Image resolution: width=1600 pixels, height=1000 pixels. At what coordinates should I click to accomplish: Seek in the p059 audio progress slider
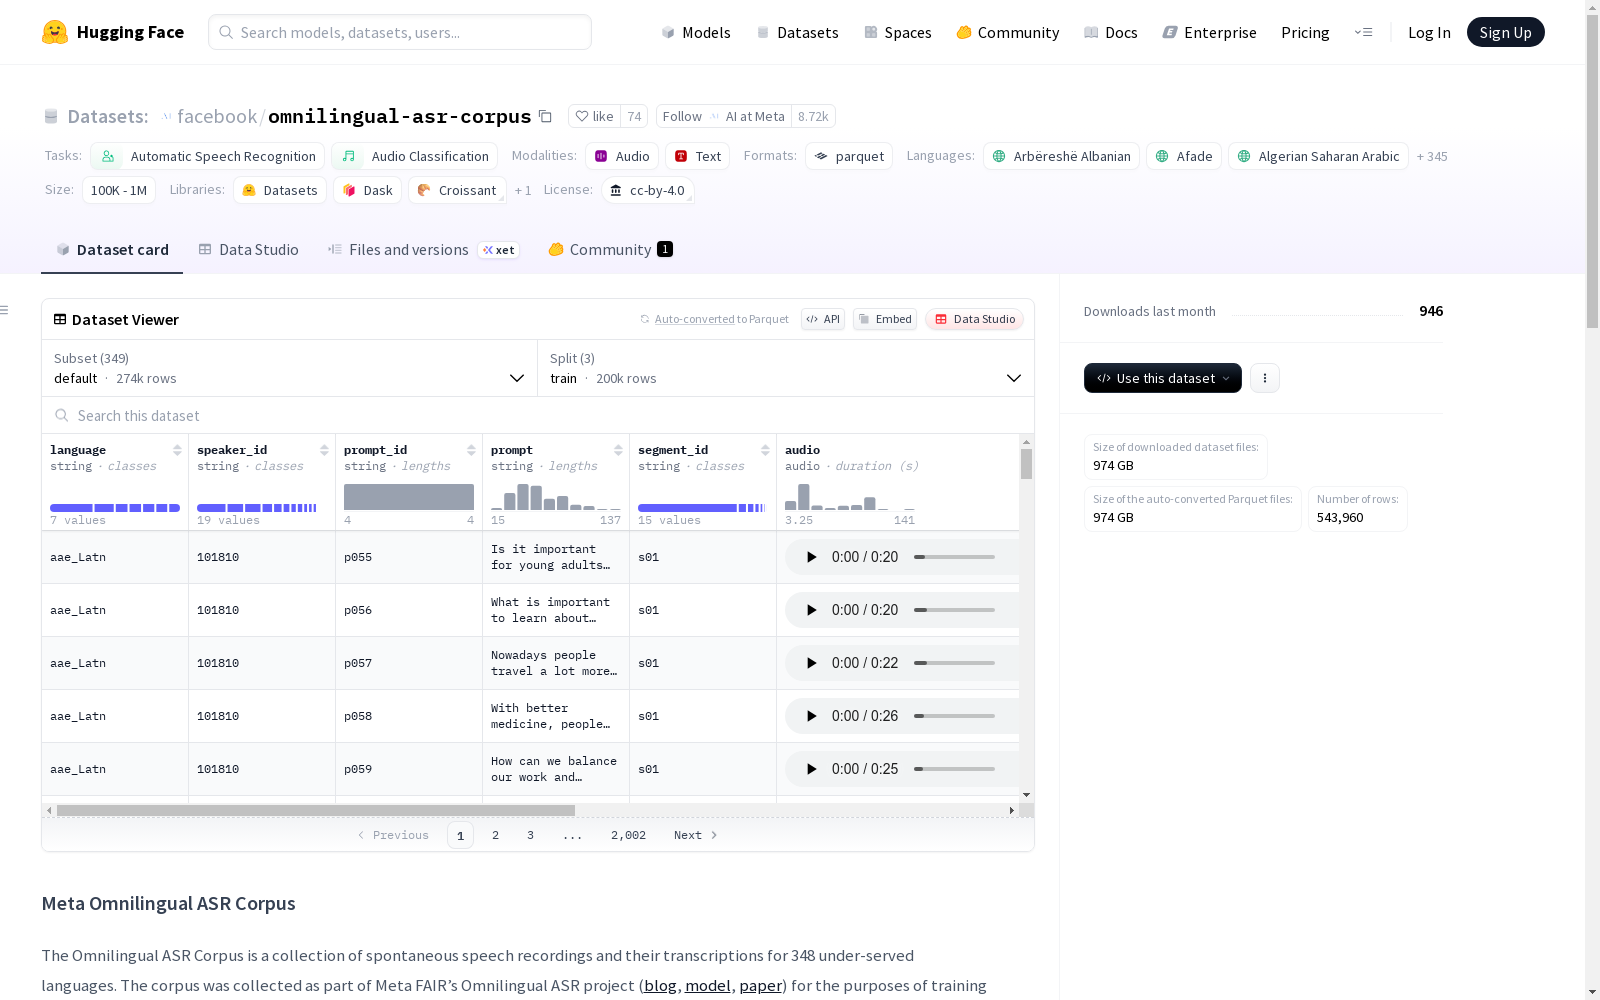(954, 769)
